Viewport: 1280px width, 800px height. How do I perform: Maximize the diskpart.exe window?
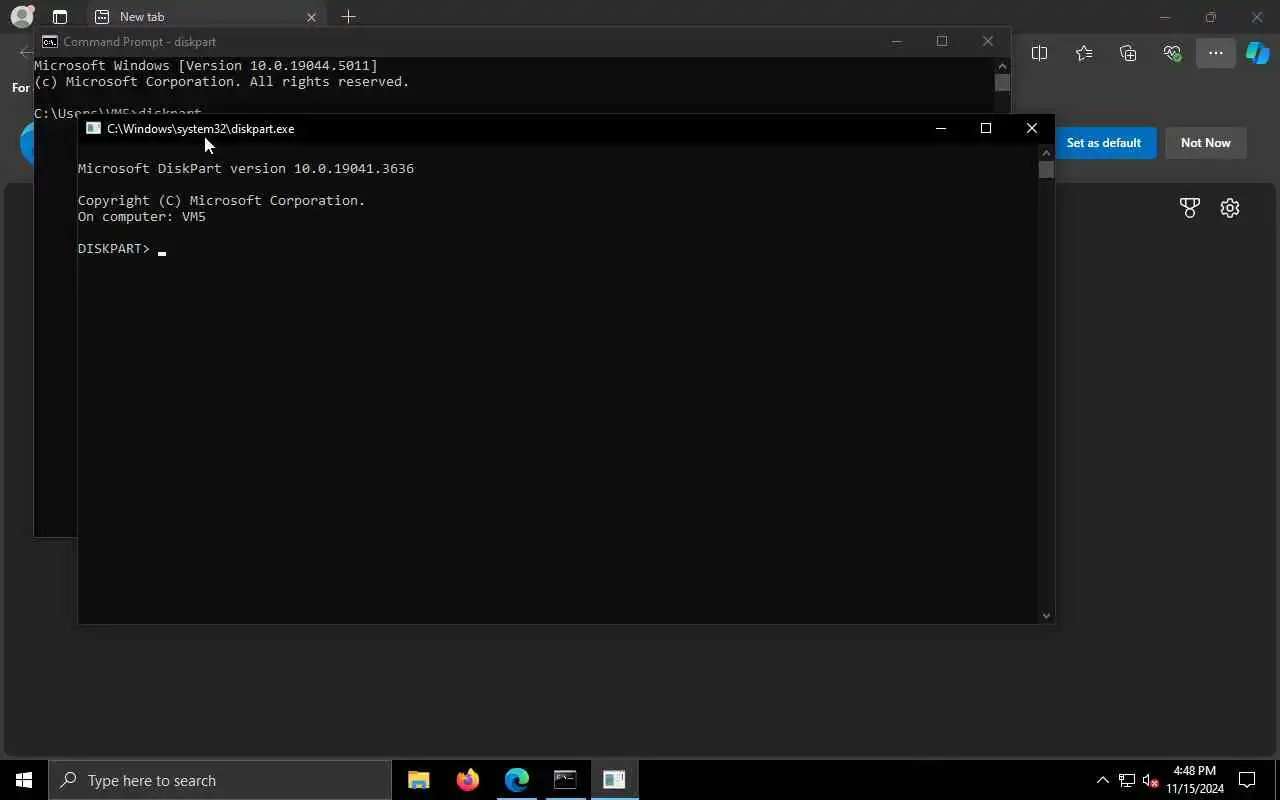(986, 128)
